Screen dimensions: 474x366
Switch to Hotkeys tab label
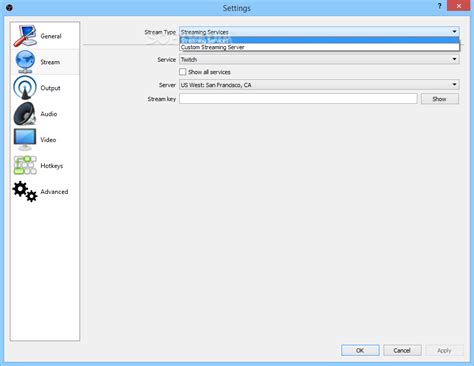(x=52, y=166)
